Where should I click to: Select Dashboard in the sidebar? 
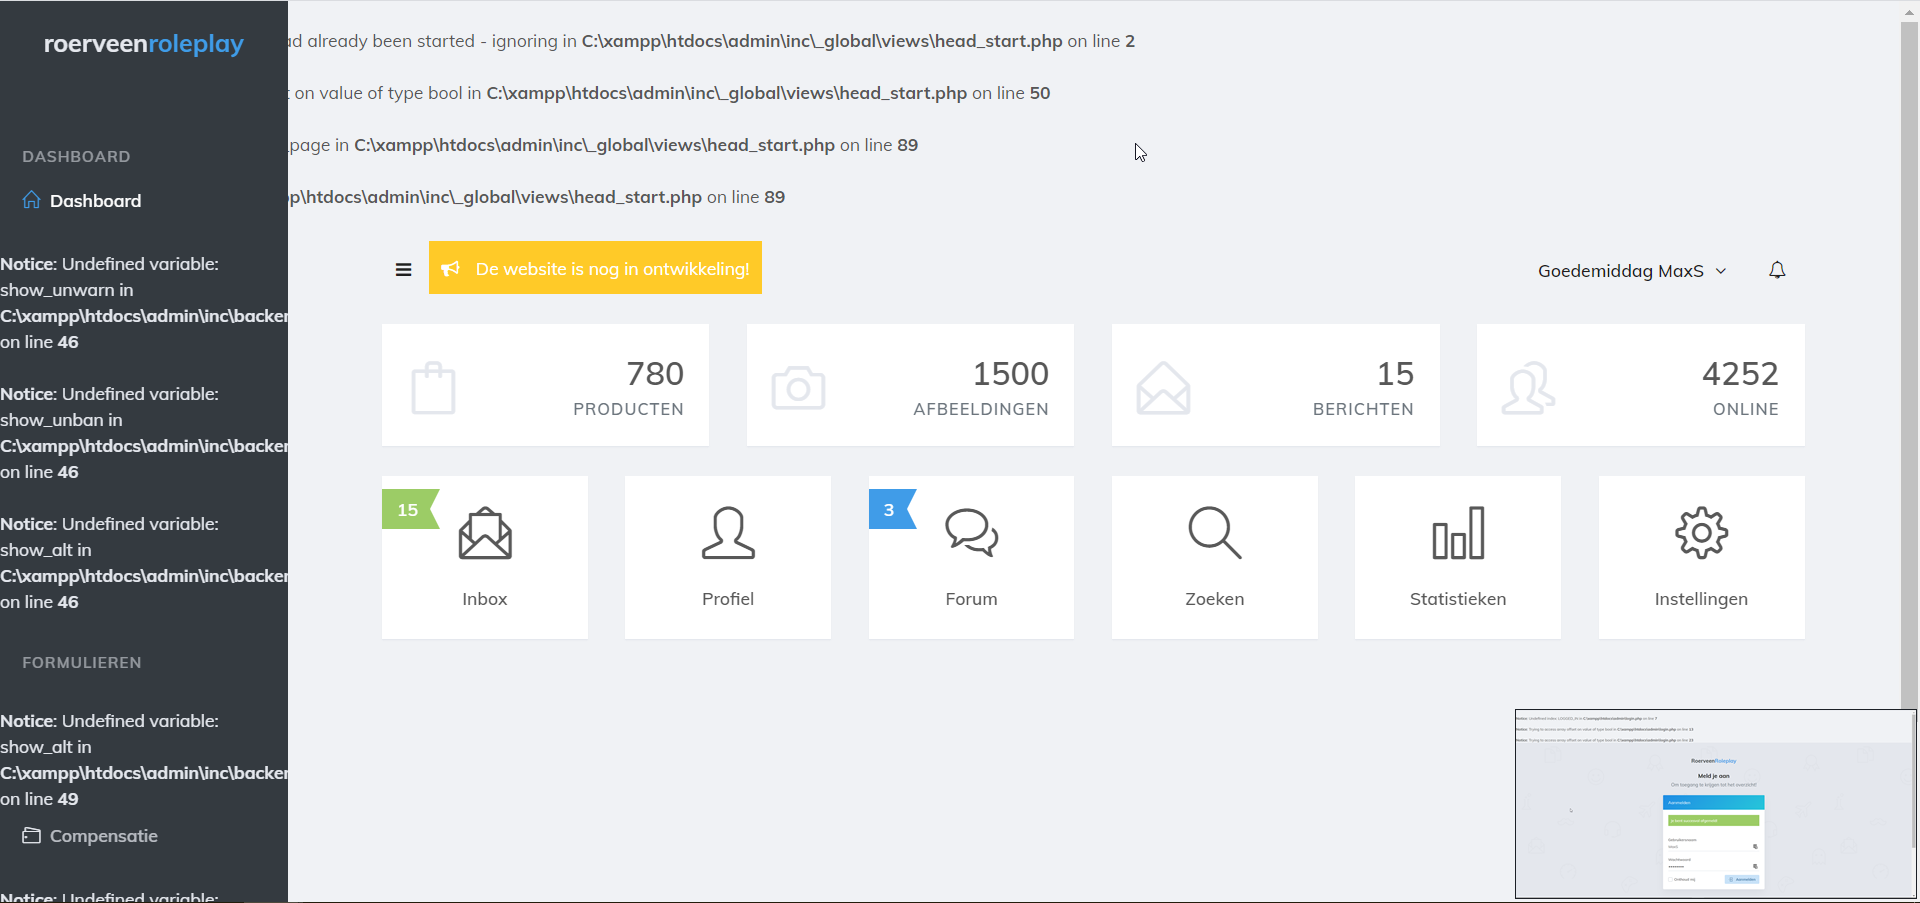[x=95, y=201]
